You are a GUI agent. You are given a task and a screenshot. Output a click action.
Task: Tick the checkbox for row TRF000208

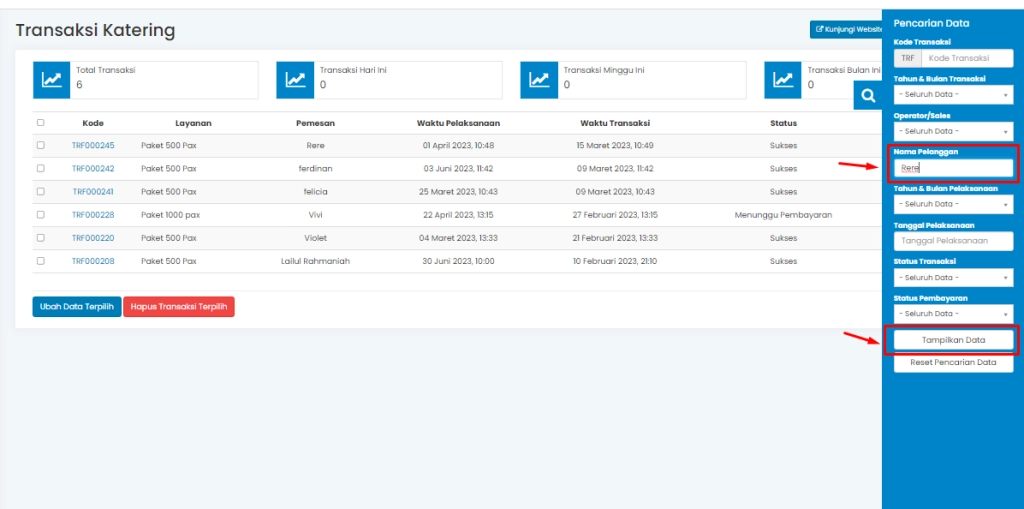[x=41, y=260]
